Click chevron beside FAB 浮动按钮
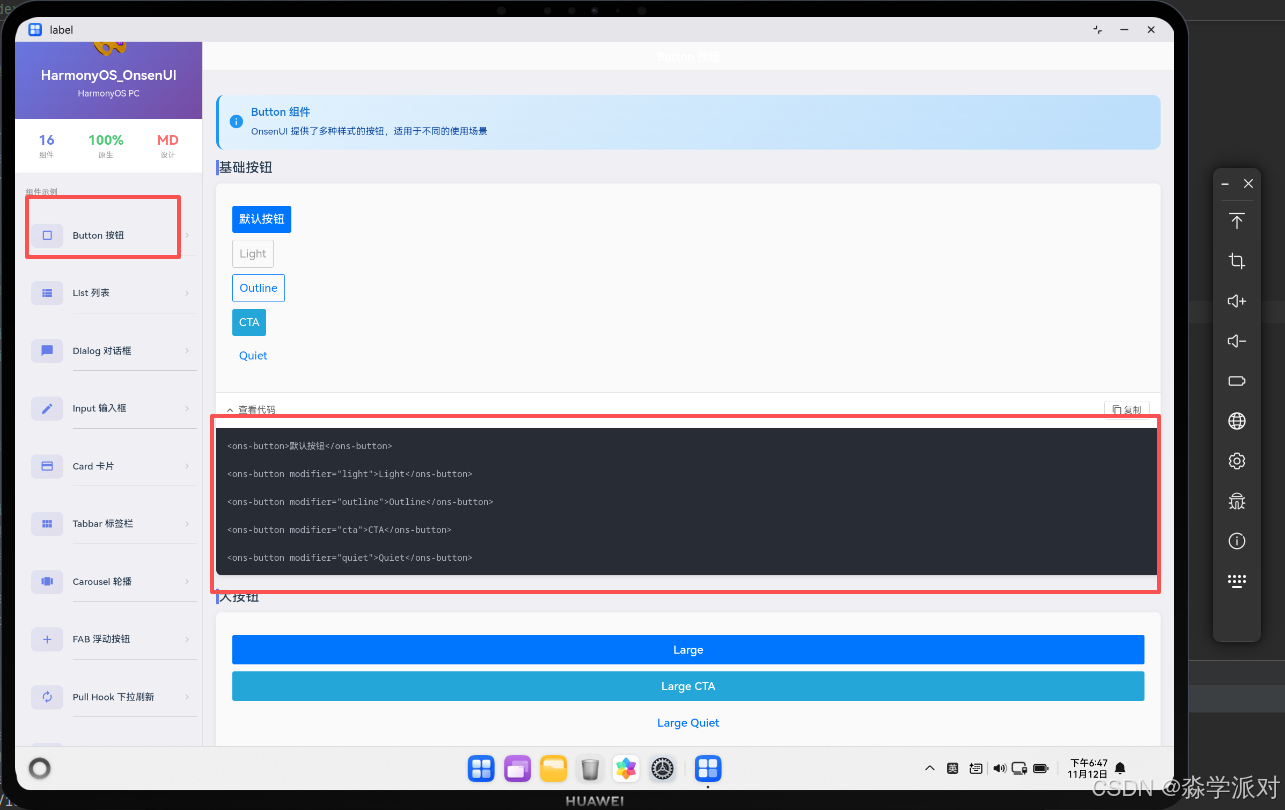Image resolution: width=1285 pixels, height=810 pixels. (187, 639)
